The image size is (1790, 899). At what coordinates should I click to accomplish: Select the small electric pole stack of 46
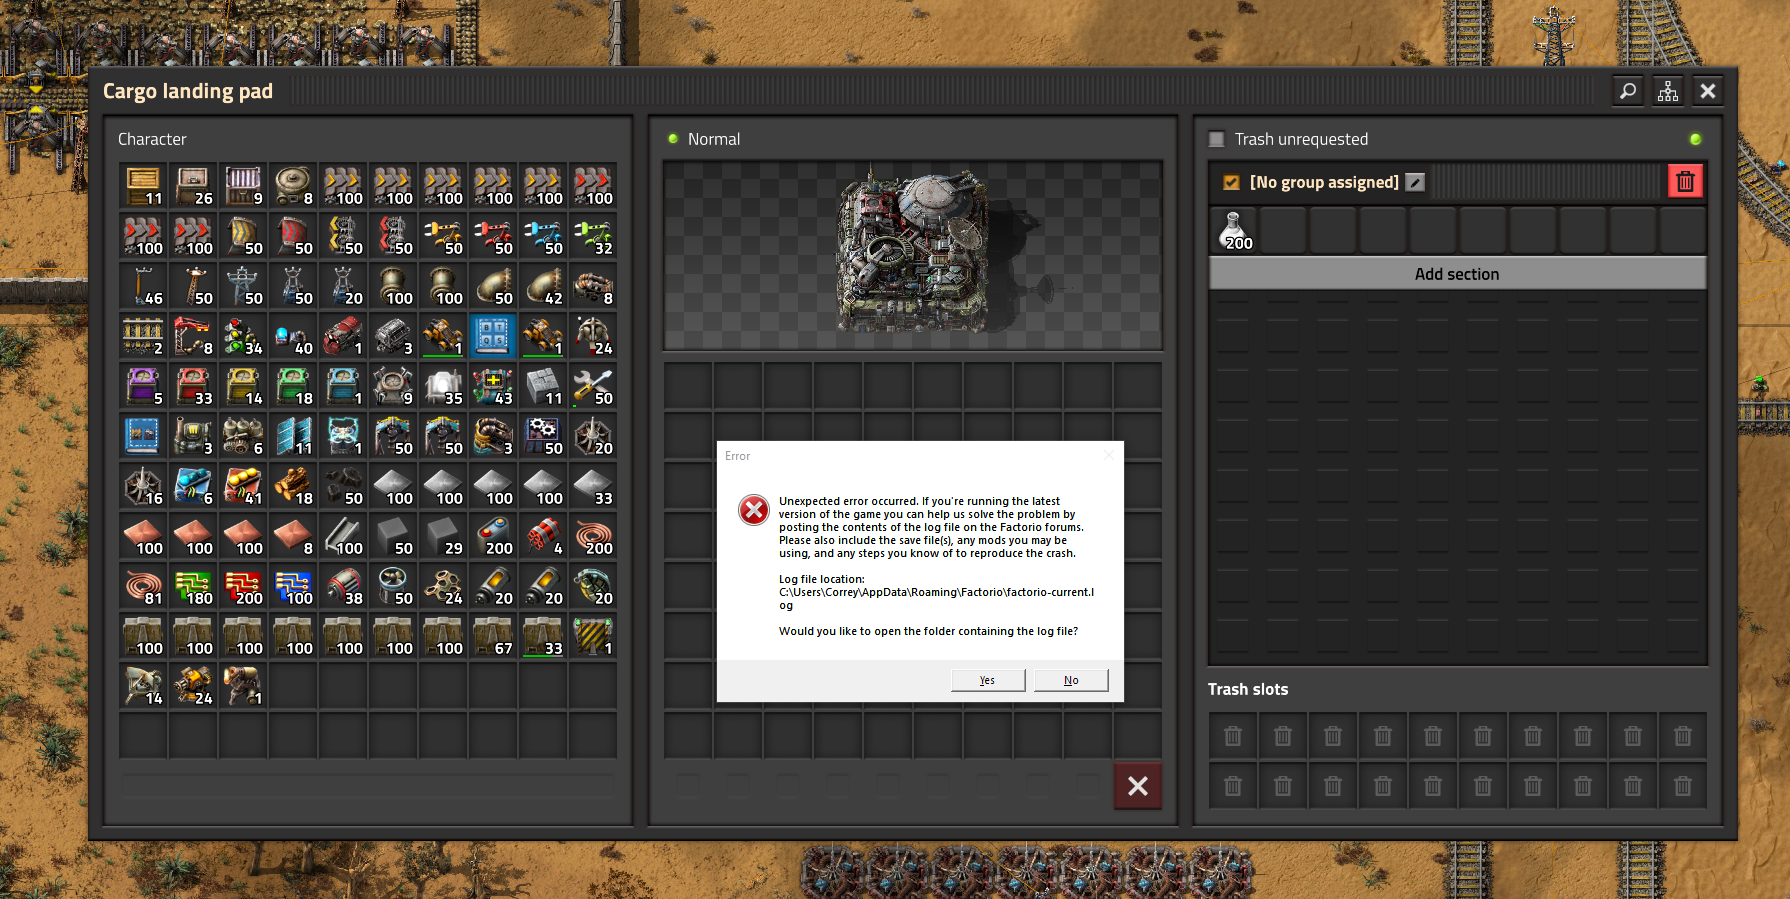pos(143,286)
